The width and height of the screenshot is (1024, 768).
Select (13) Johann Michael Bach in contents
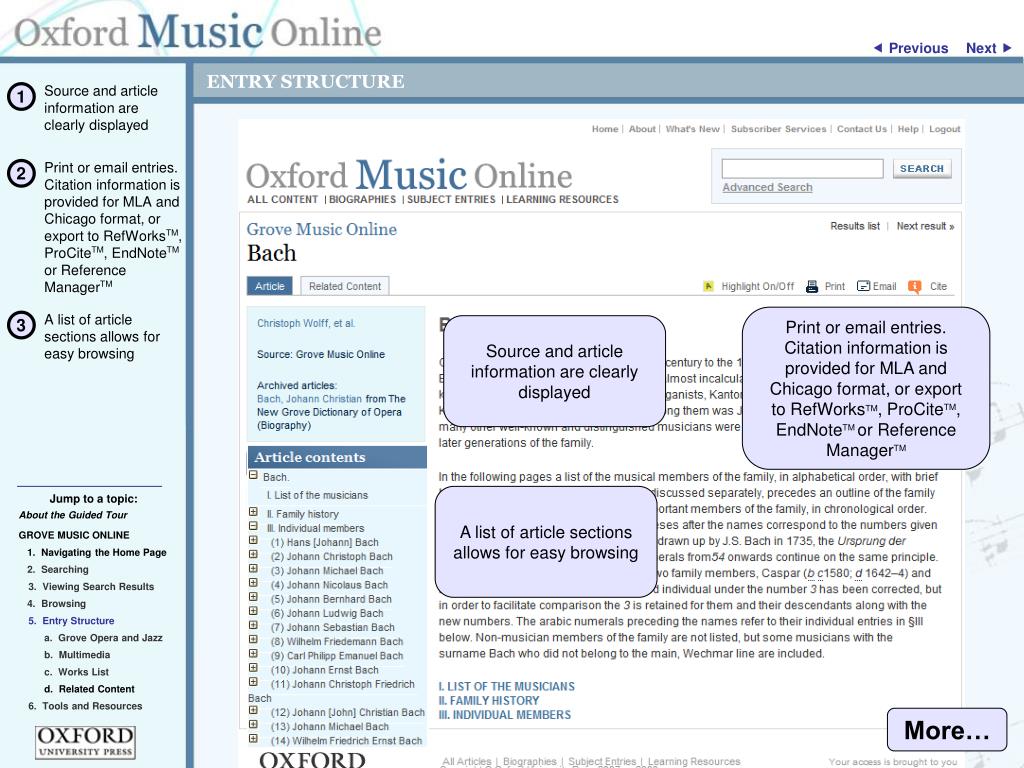[330, 727]
